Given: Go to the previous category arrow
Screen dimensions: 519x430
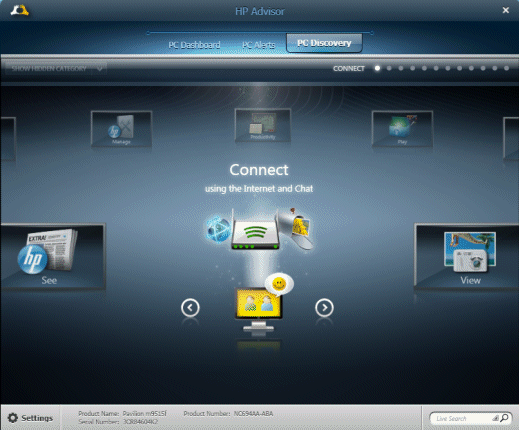Looking at the screenshot, I should coord(190,307).
